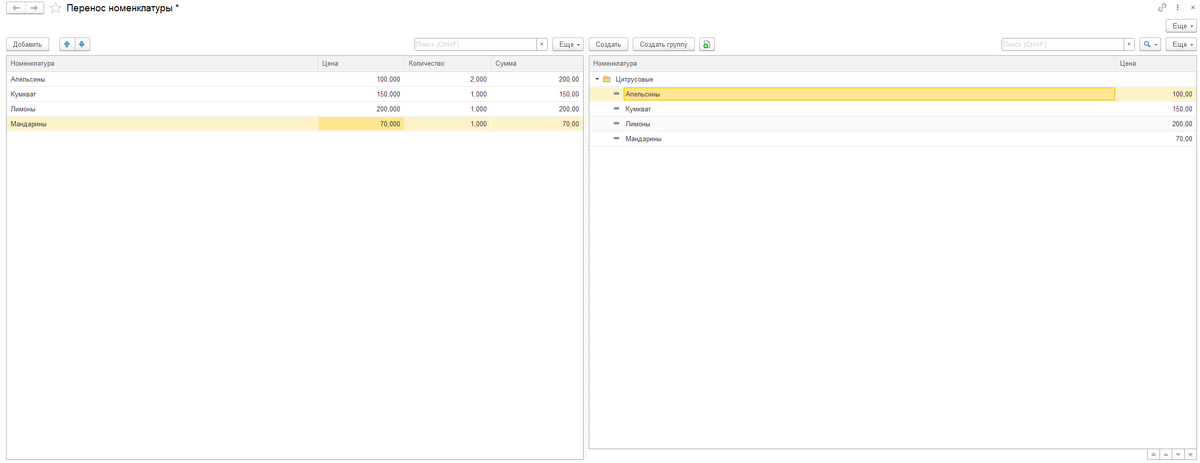Close the Перенос номенклатуры form
Viewport: 1200px width, 463px height.
tap(1192, 8)
